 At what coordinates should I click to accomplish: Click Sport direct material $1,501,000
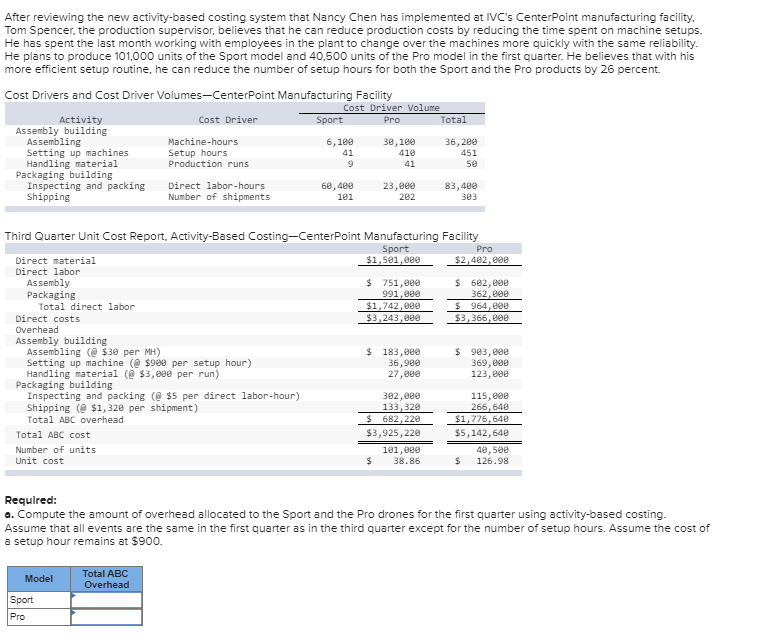point(393,260)
